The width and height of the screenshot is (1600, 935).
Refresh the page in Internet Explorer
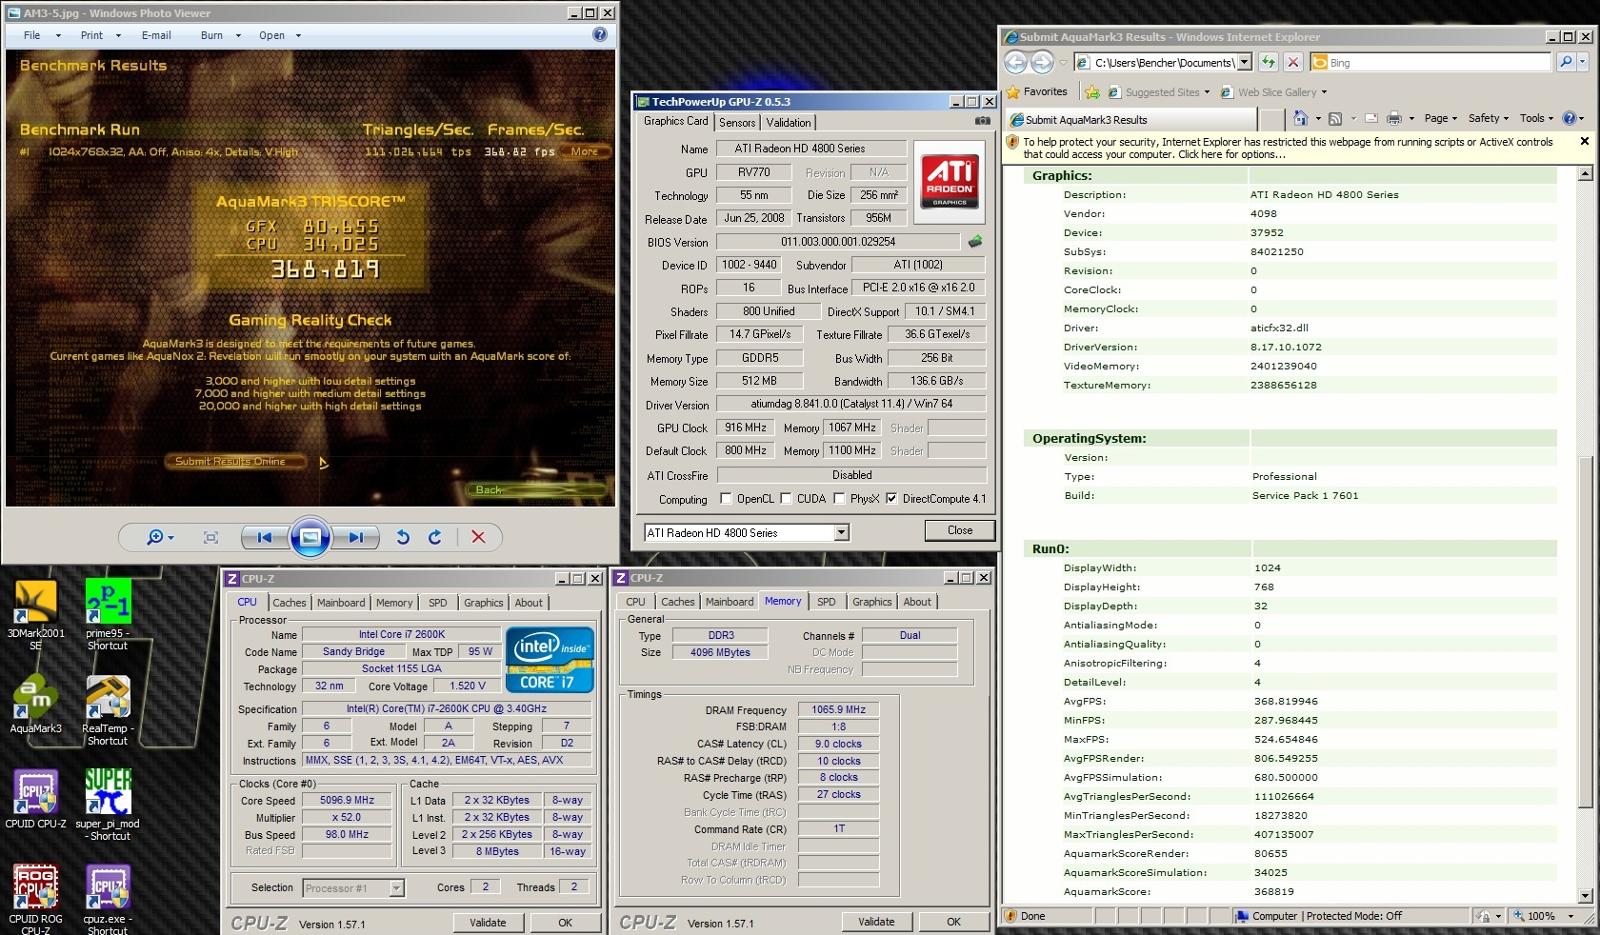(x=1268, y=62)
